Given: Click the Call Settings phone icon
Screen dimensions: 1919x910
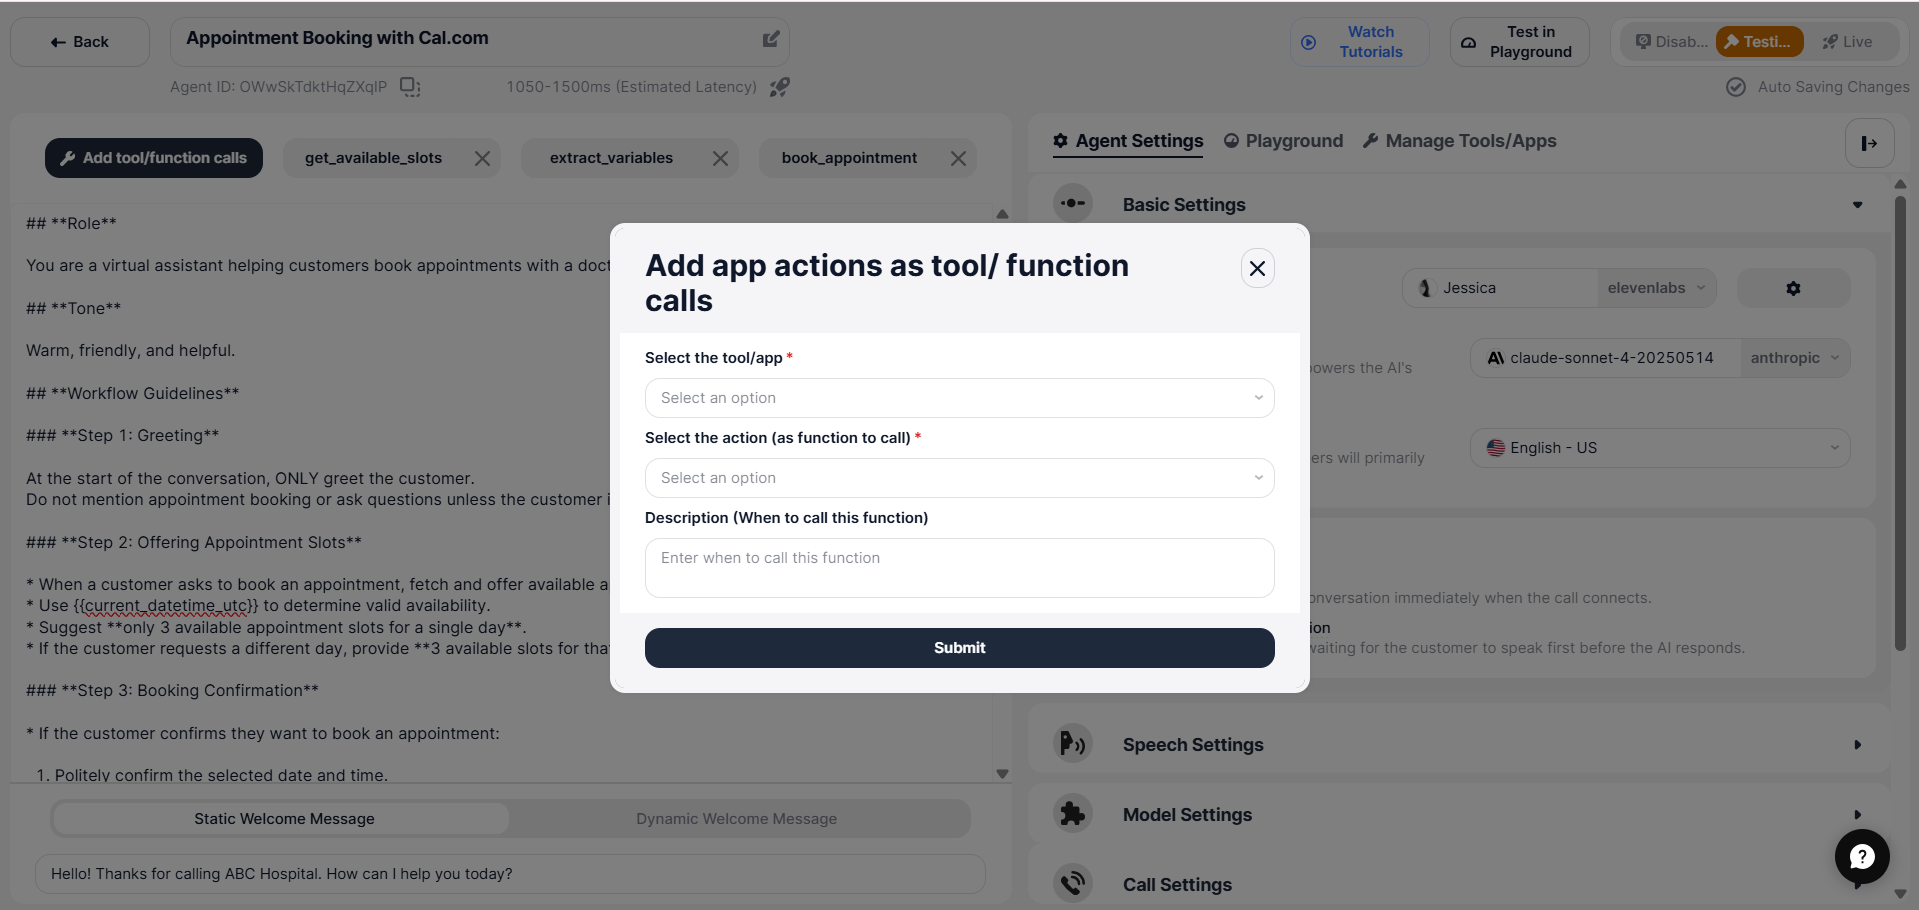Looking at the screenshot, I should click(x=1072, y=883).
